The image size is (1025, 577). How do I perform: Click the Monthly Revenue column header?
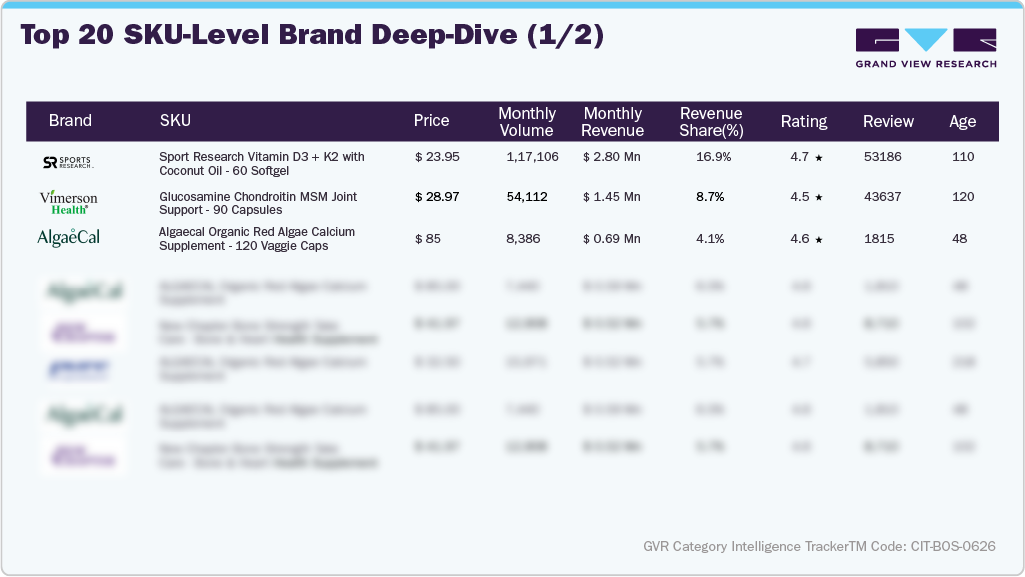pos(613,122)
